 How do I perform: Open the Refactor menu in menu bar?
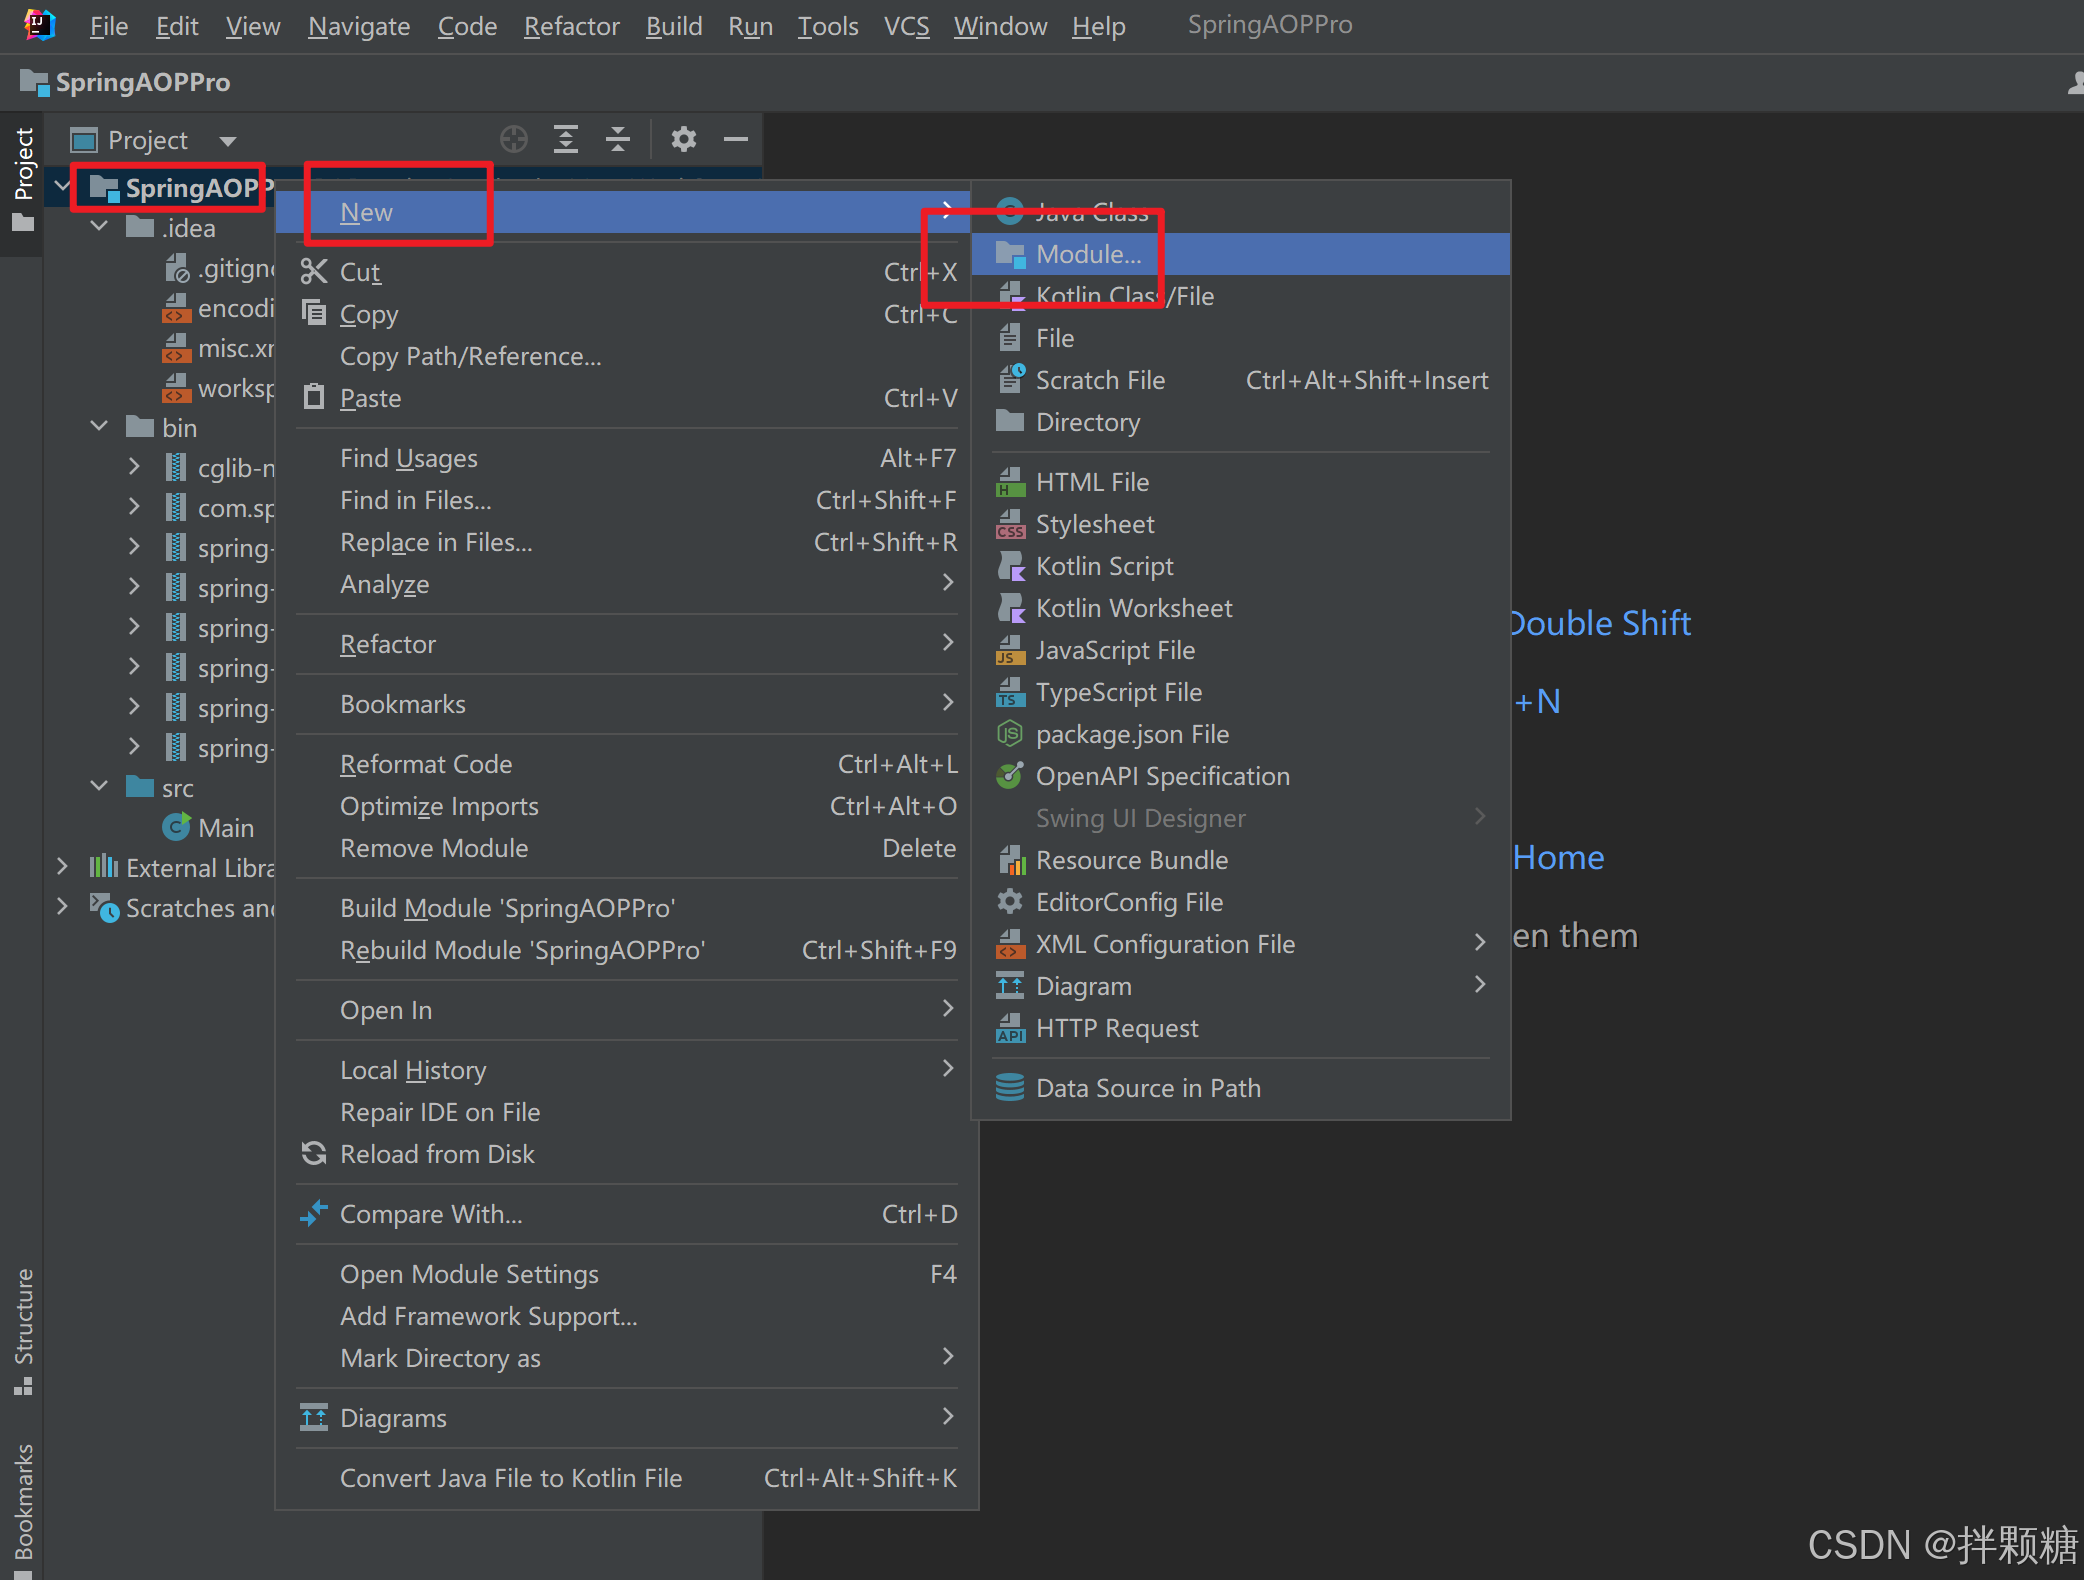coord(571,26)
